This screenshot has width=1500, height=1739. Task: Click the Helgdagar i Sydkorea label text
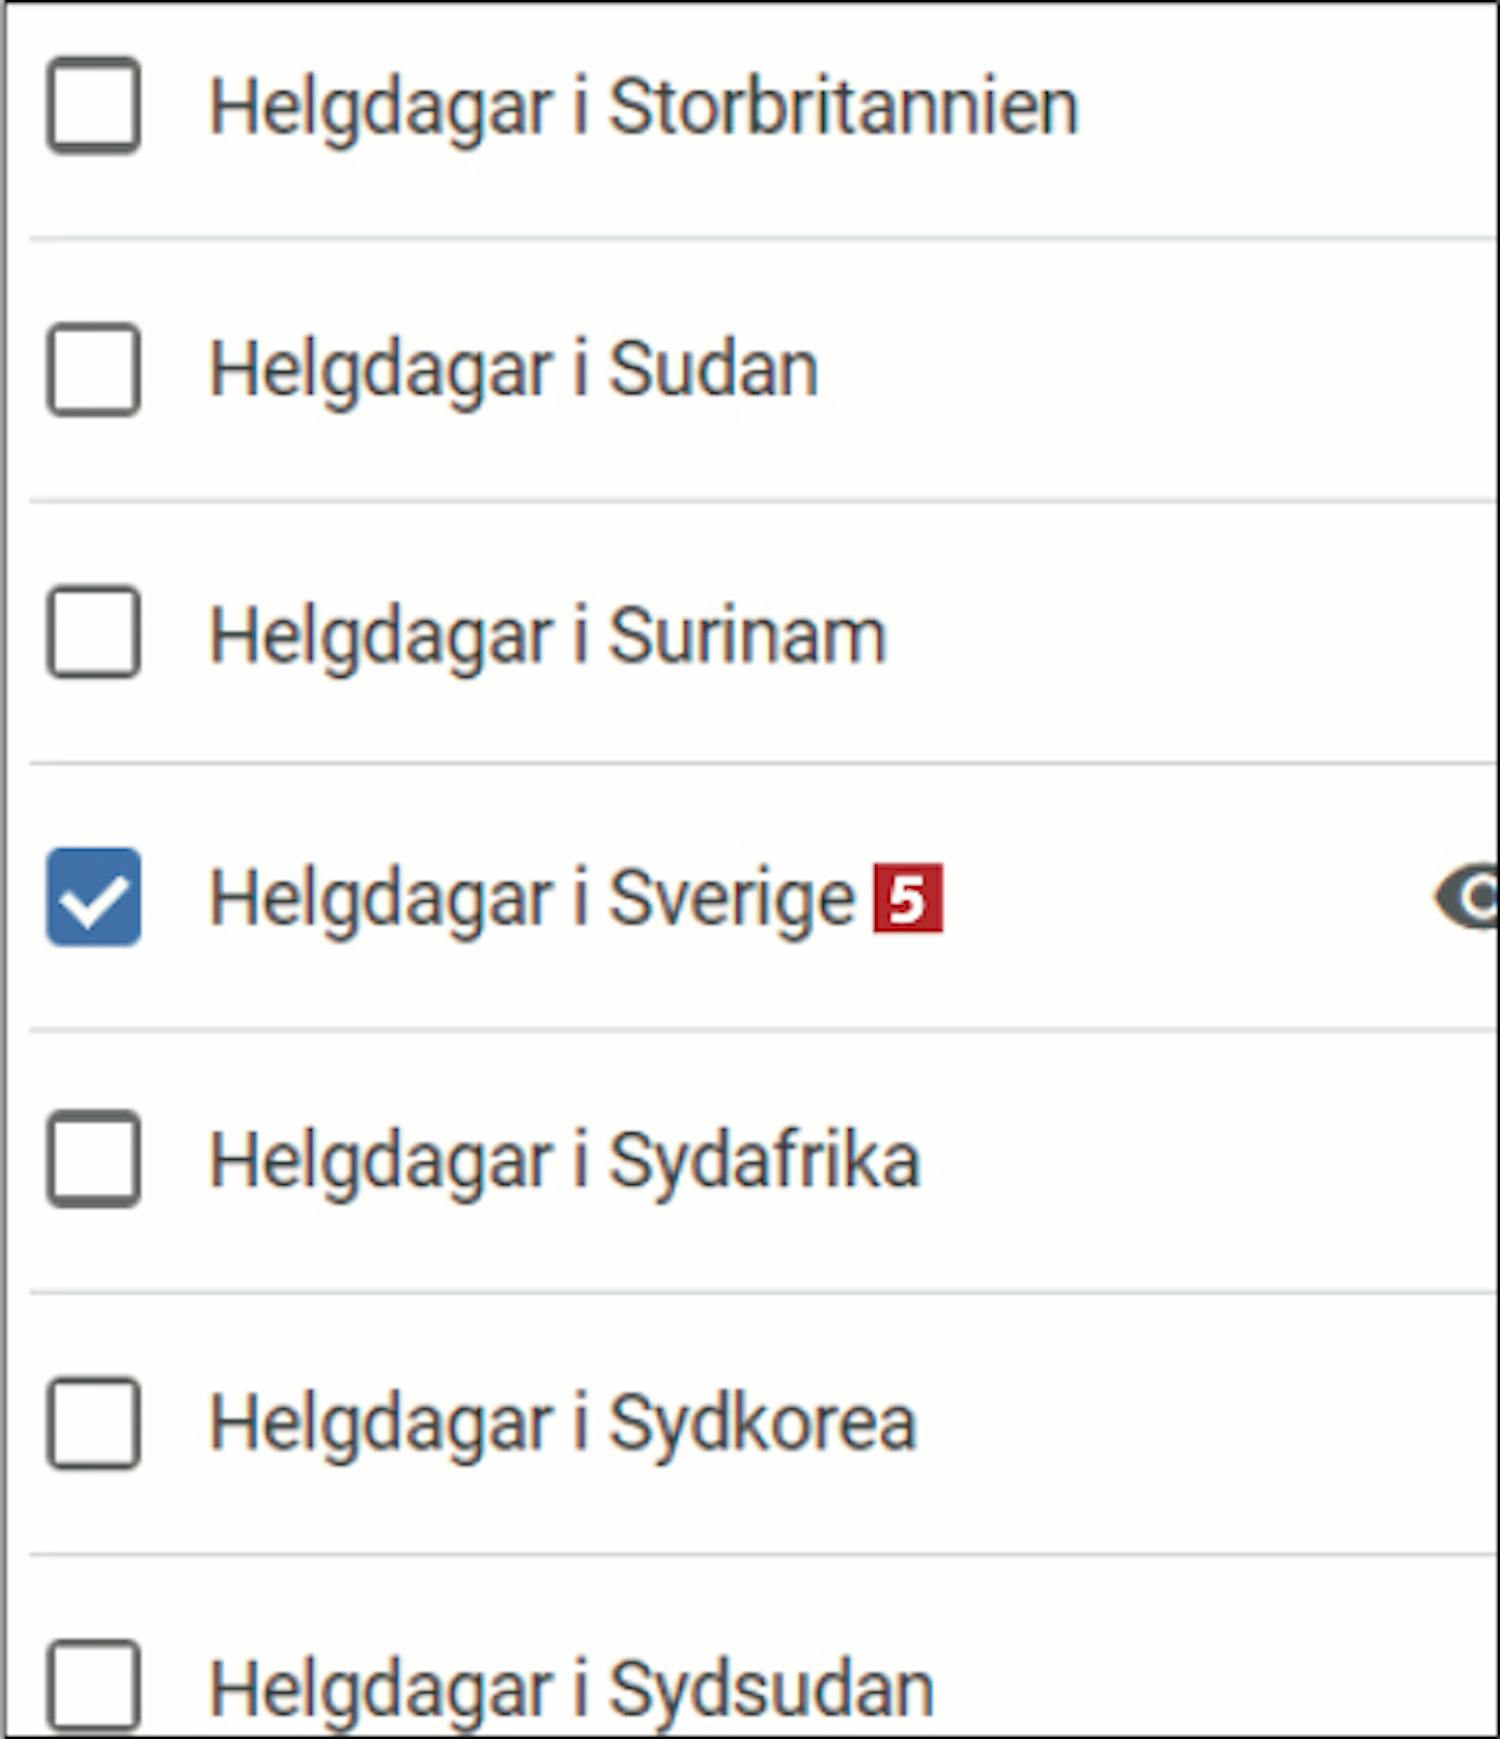pyautogui.click(x=562, y=1424)
